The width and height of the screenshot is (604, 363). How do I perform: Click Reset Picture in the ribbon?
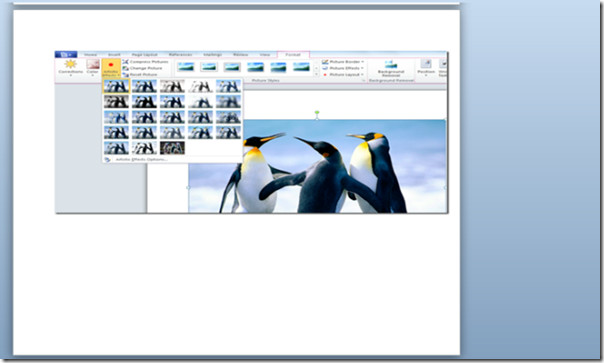[140, 74]
